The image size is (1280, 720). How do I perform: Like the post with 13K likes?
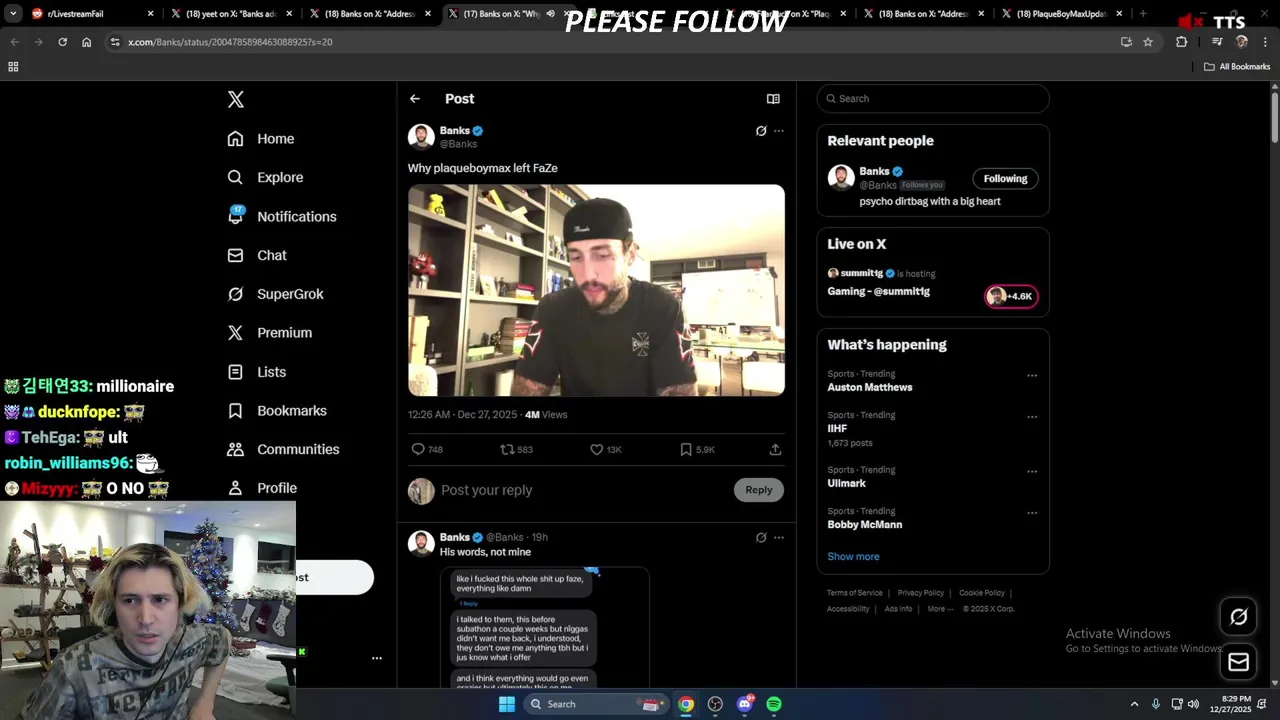click(606, 450)
